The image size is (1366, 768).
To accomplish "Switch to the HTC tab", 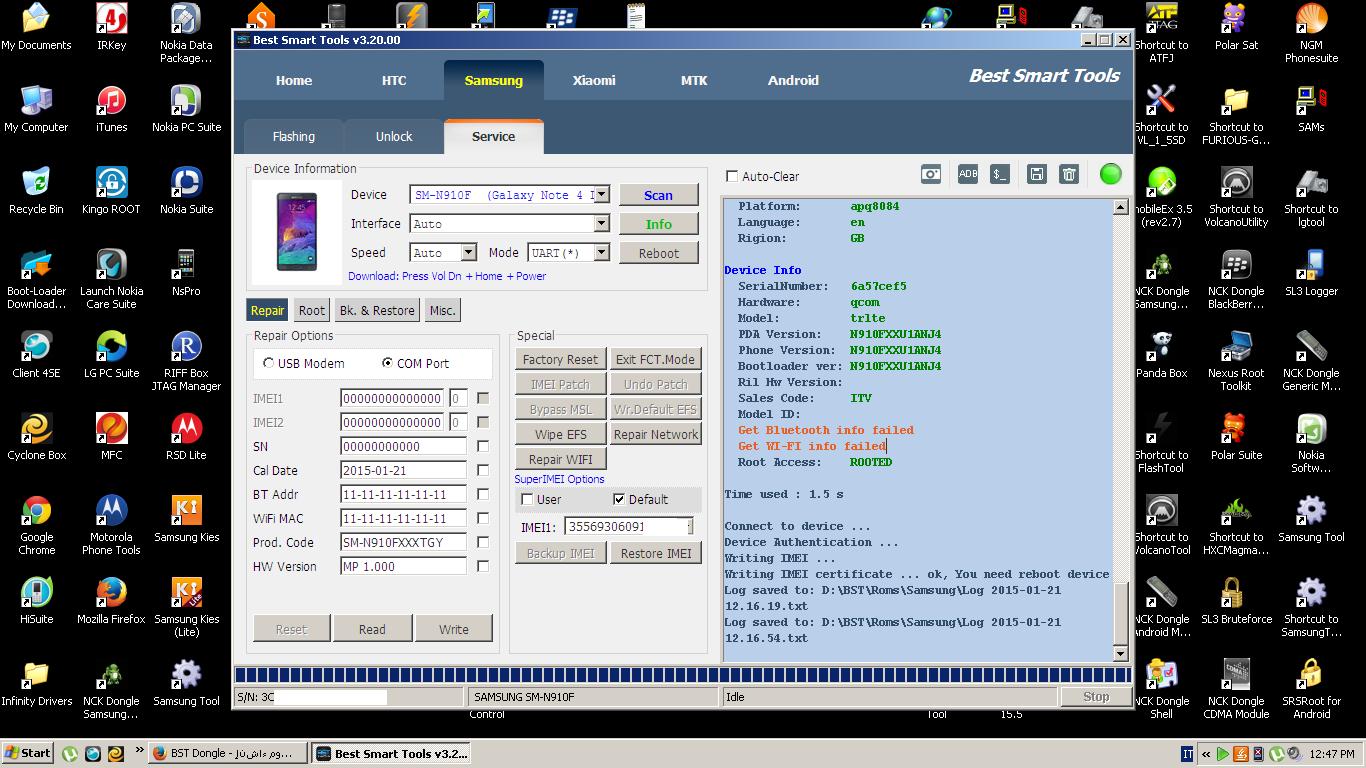I will coord(394,80).
